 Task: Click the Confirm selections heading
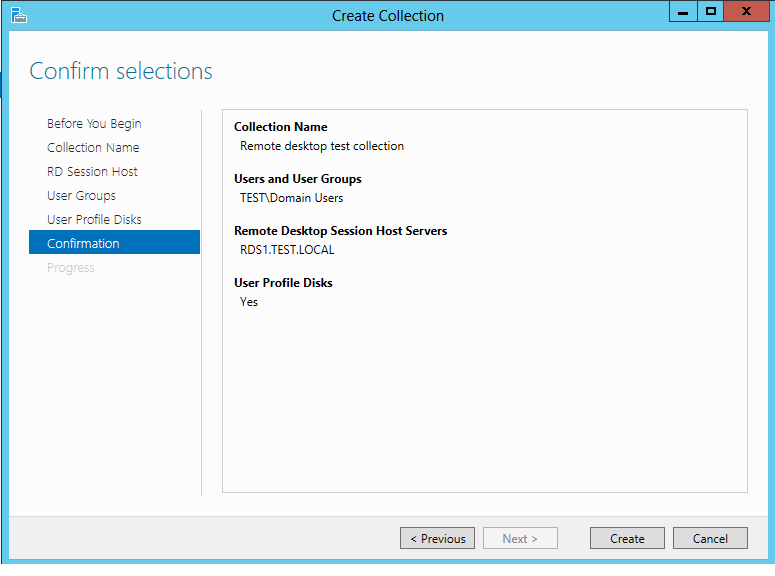(121, 71)
